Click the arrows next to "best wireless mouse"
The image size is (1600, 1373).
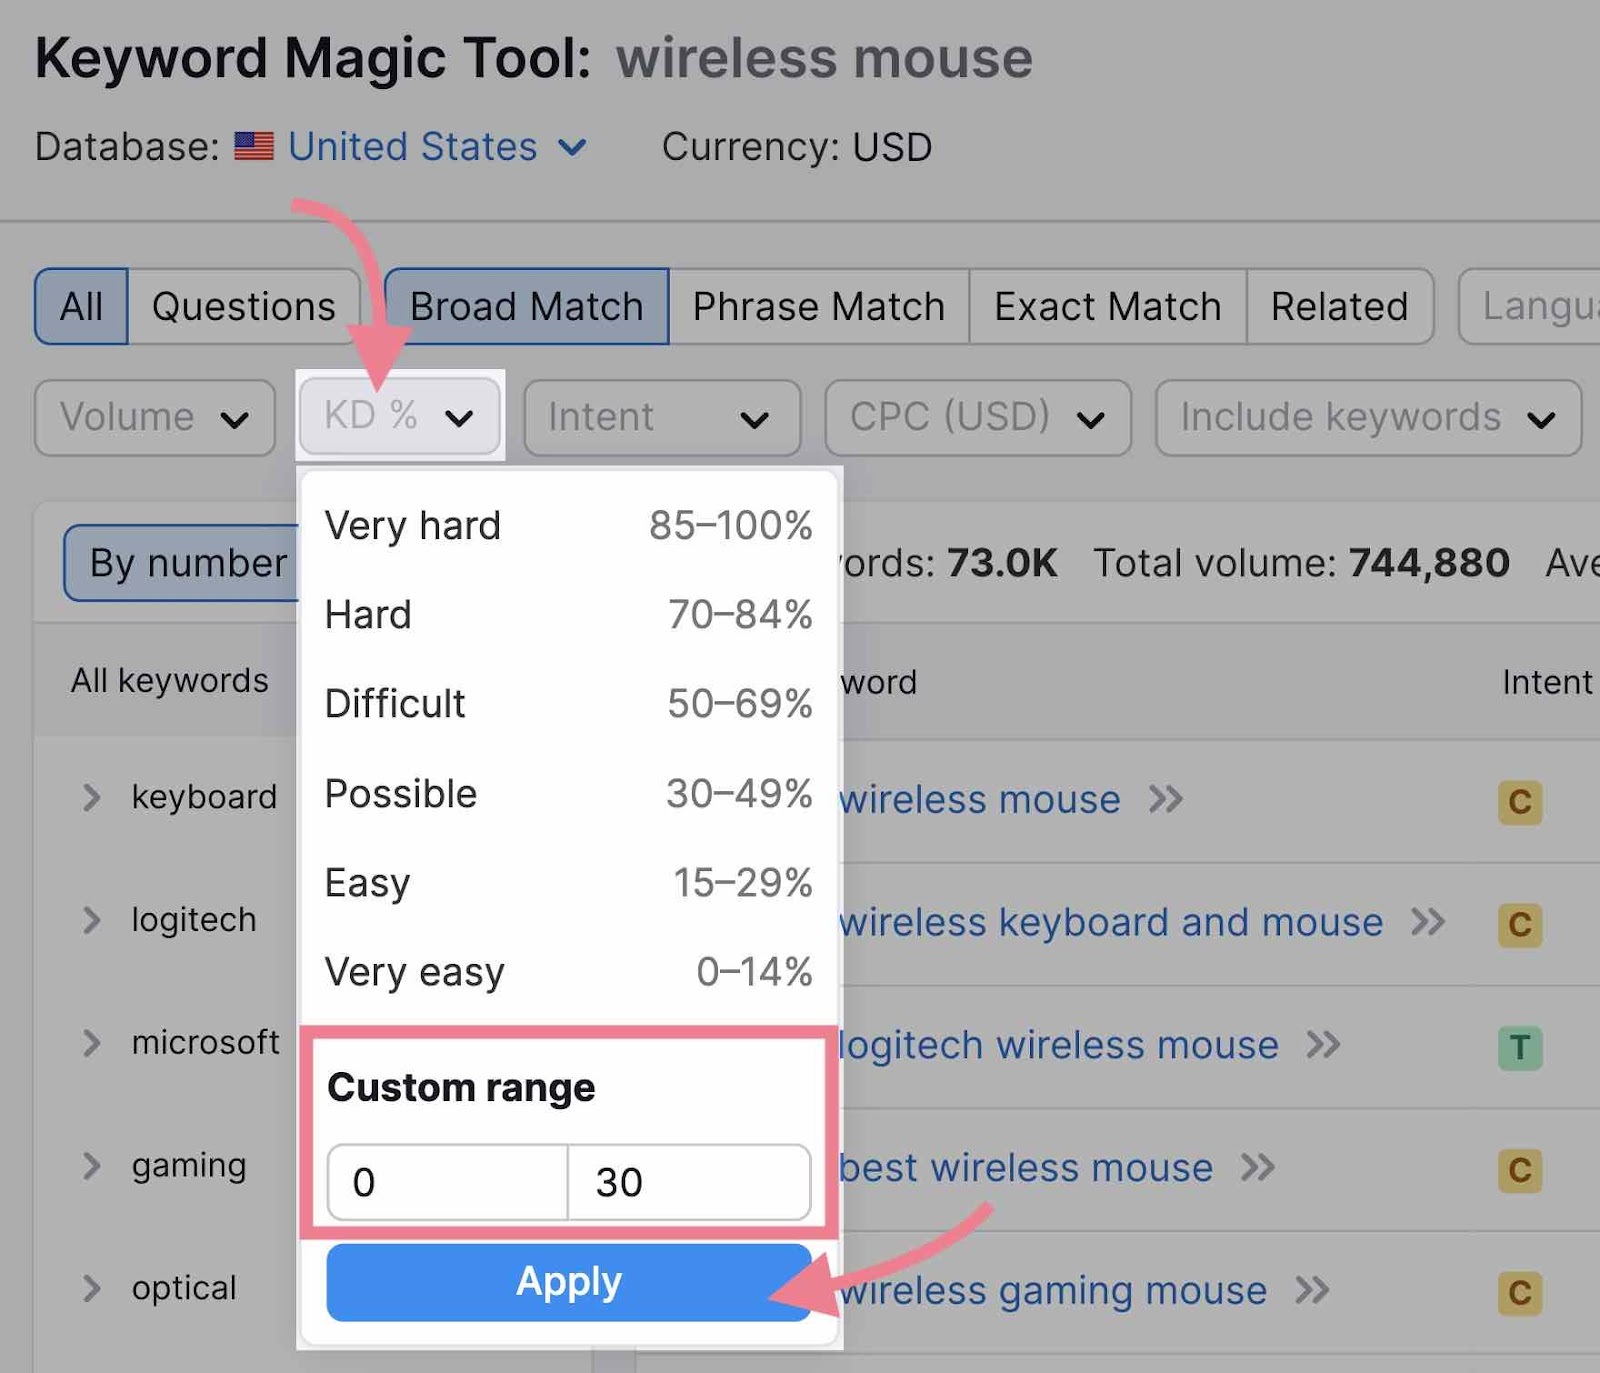click(x=1257, y=1166)
